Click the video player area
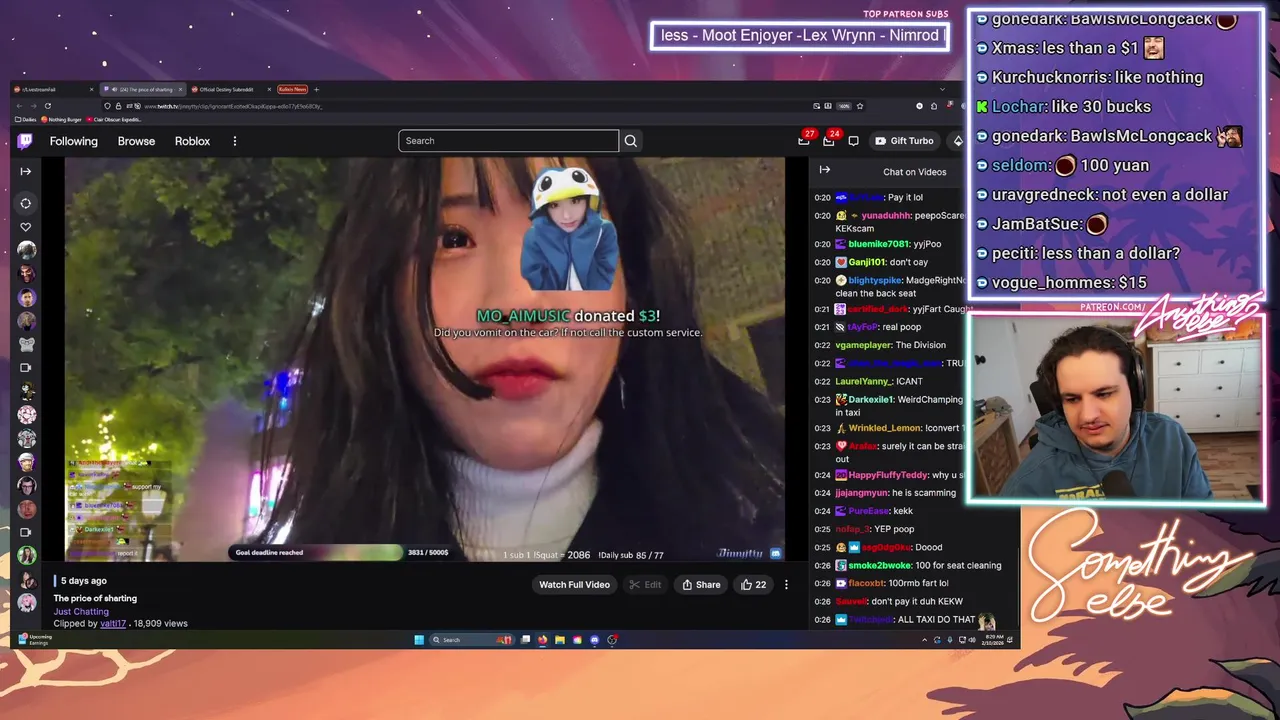The image size is (1280, 720). (425, 358)
